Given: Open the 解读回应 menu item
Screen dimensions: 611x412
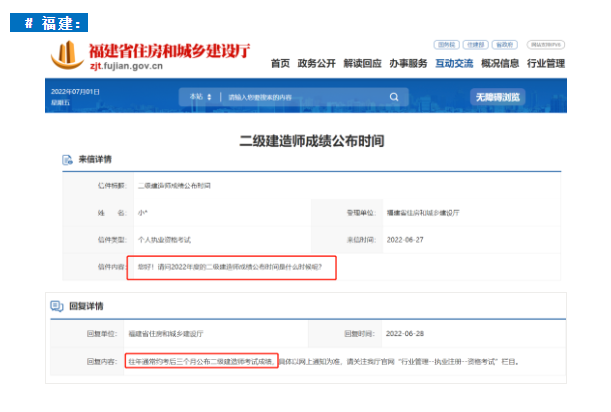Looking at the screenshot, I should click(362, 63).
